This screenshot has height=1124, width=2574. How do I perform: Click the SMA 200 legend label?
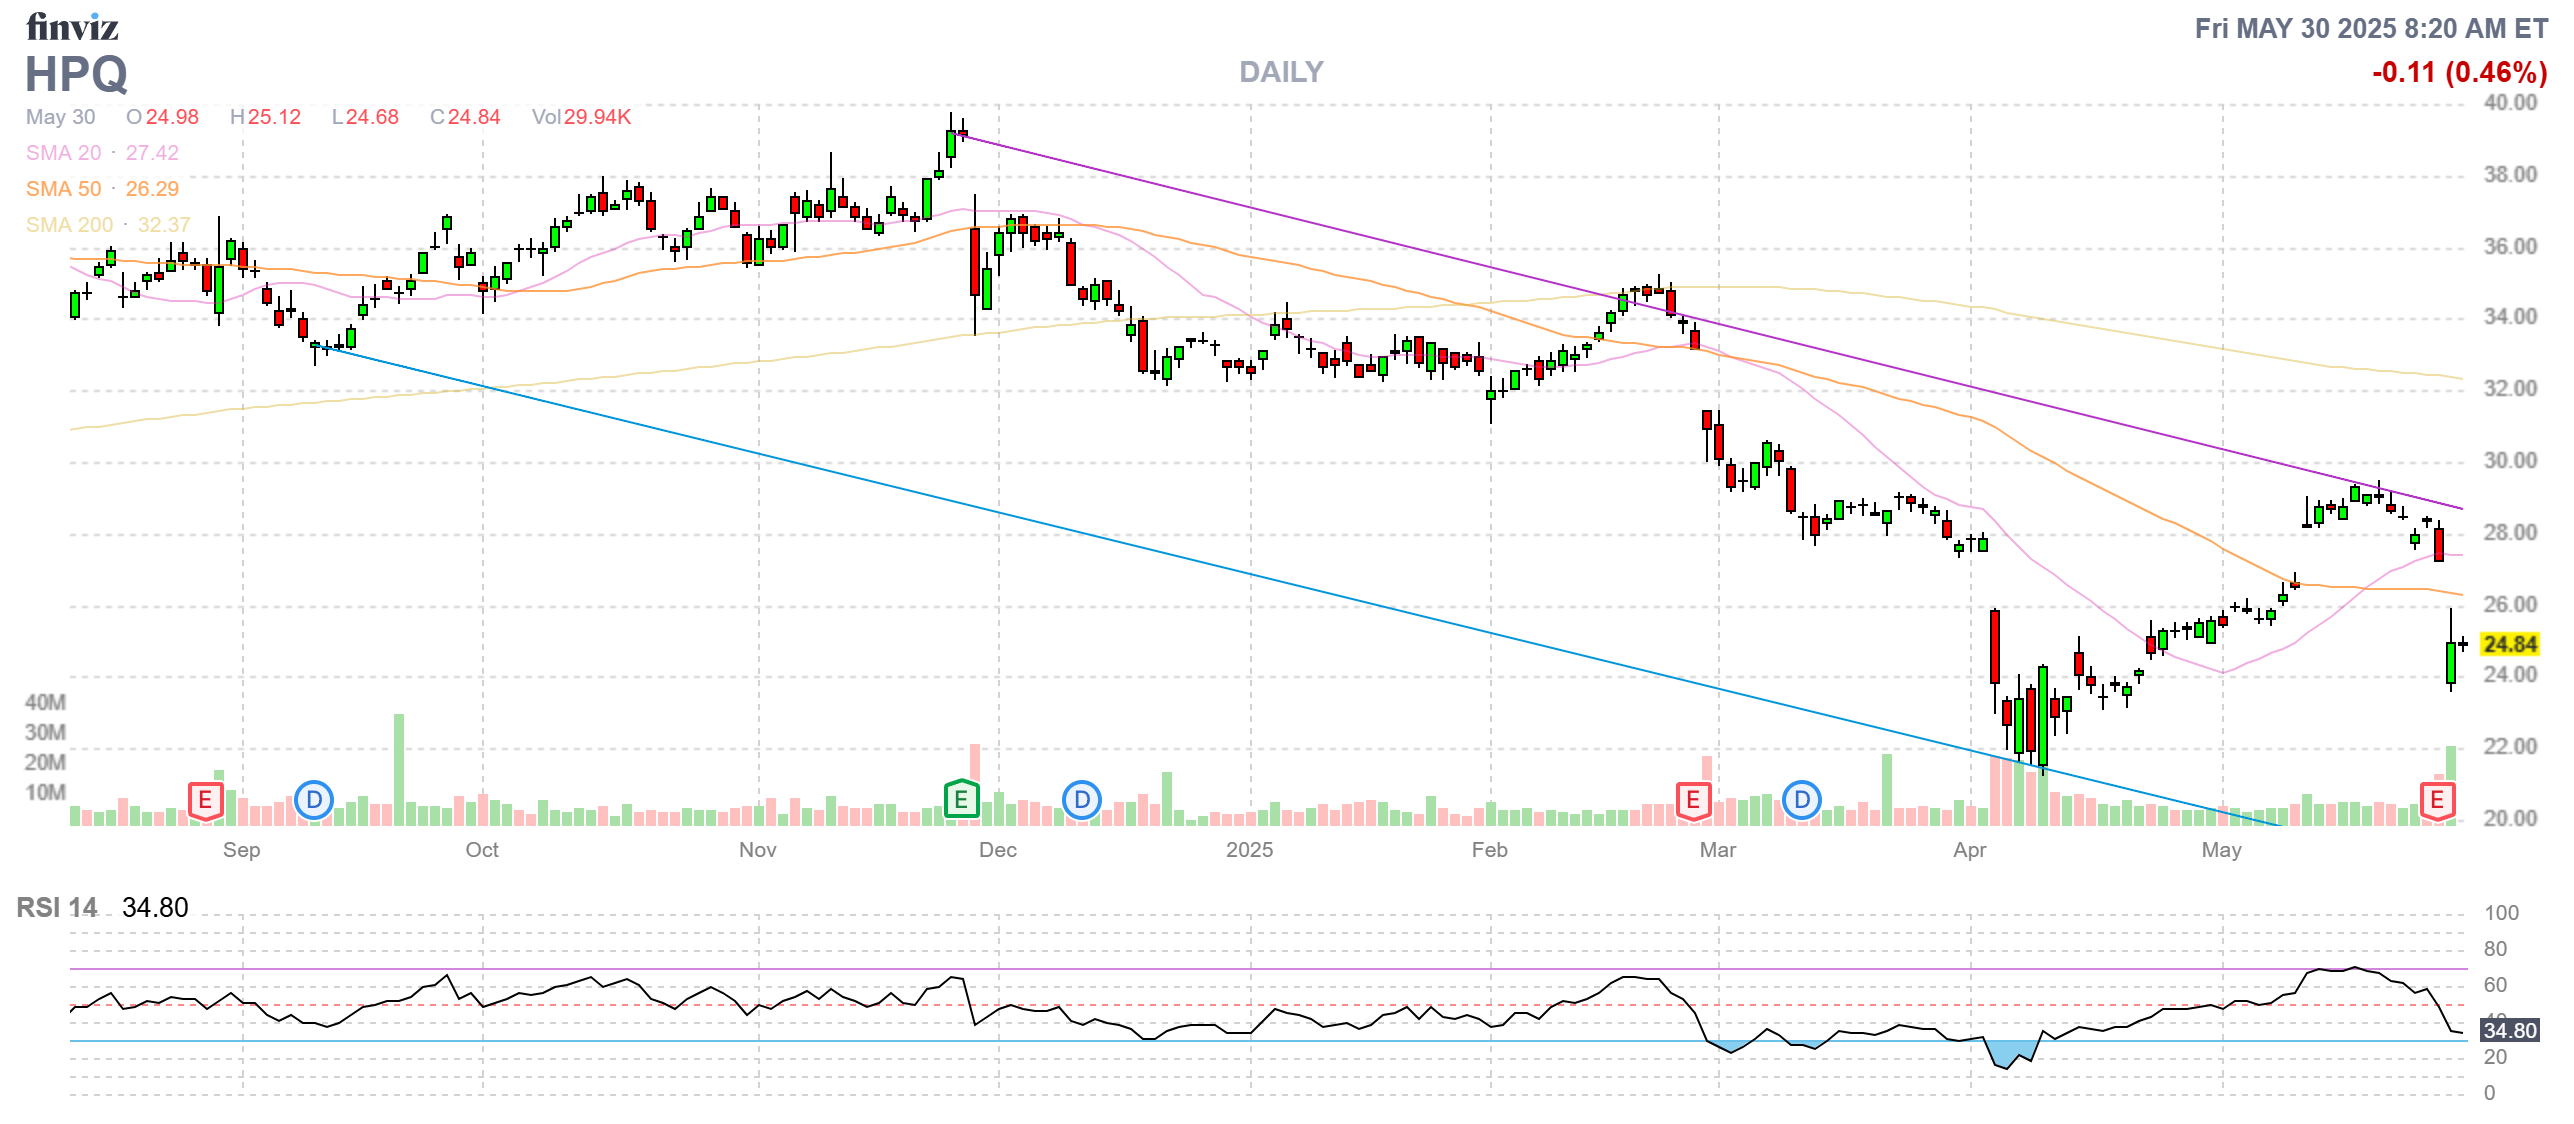69,225
